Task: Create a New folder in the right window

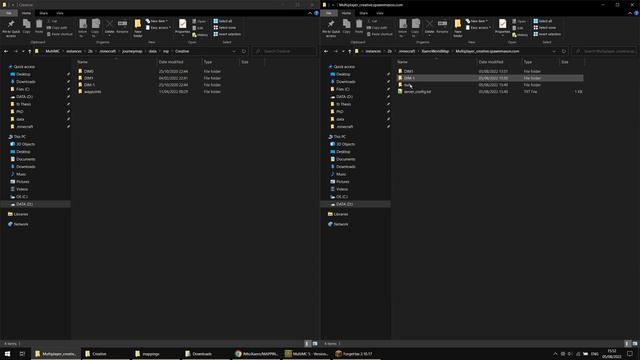Action: coord(458,28)
